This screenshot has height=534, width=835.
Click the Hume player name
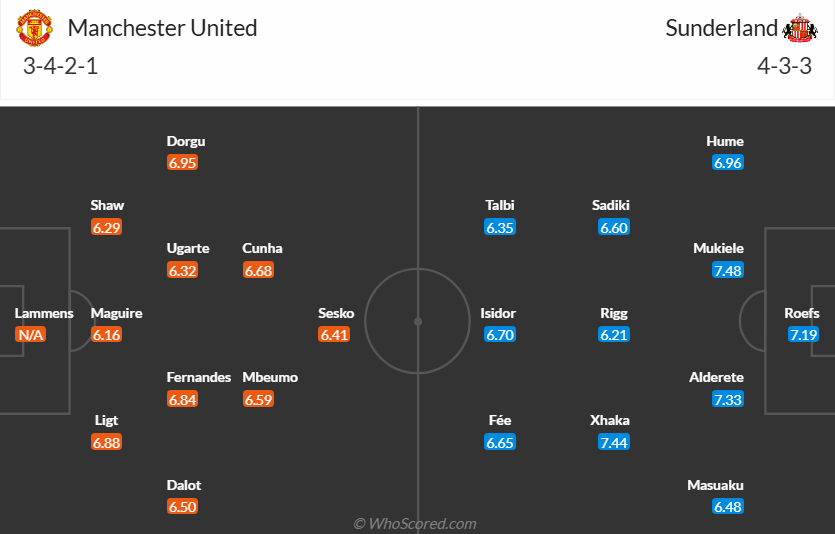tap(725, 141)
